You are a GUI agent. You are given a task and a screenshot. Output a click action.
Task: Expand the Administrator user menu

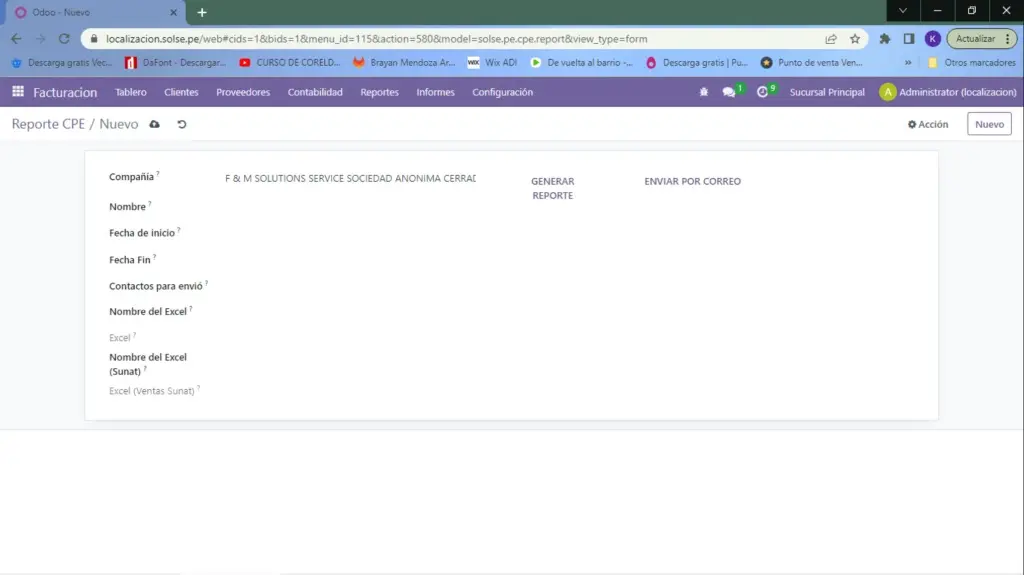coord(948,92)
